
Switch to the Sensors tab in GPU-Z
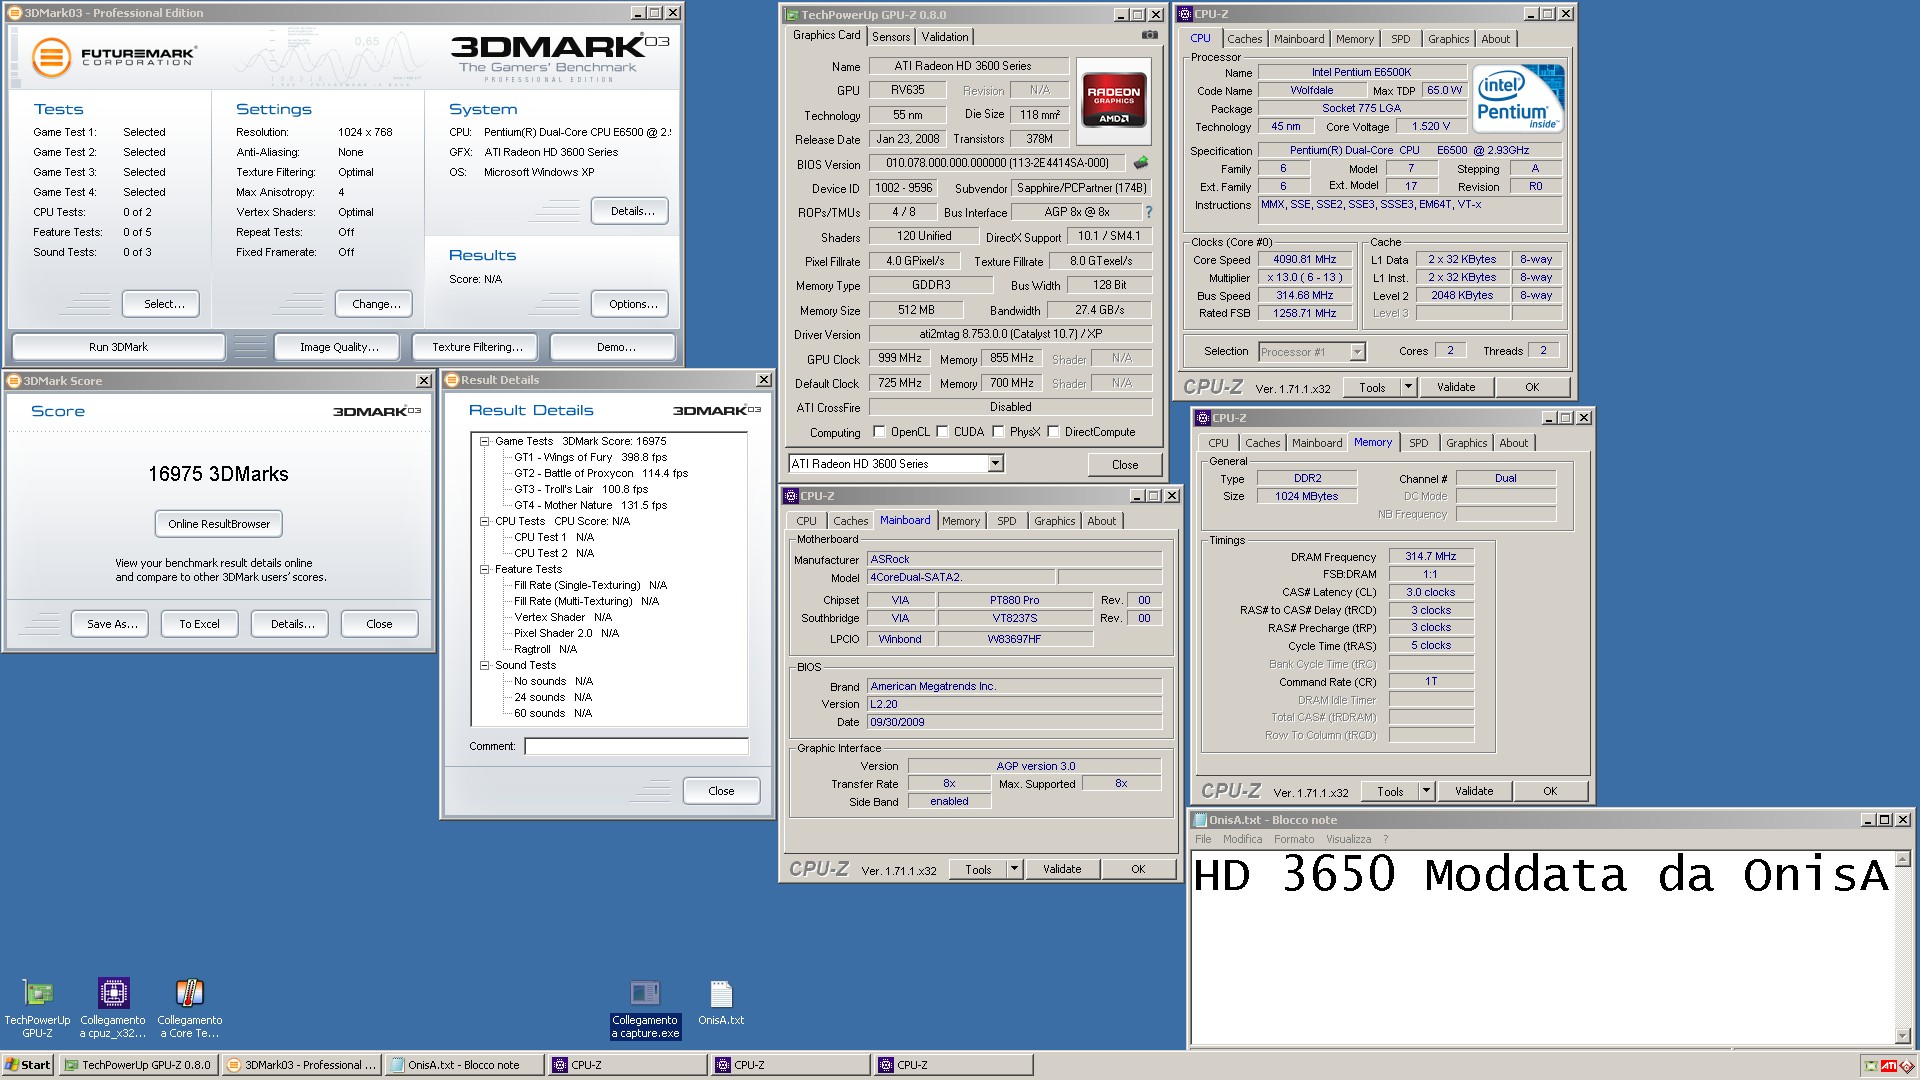[891, 37]
